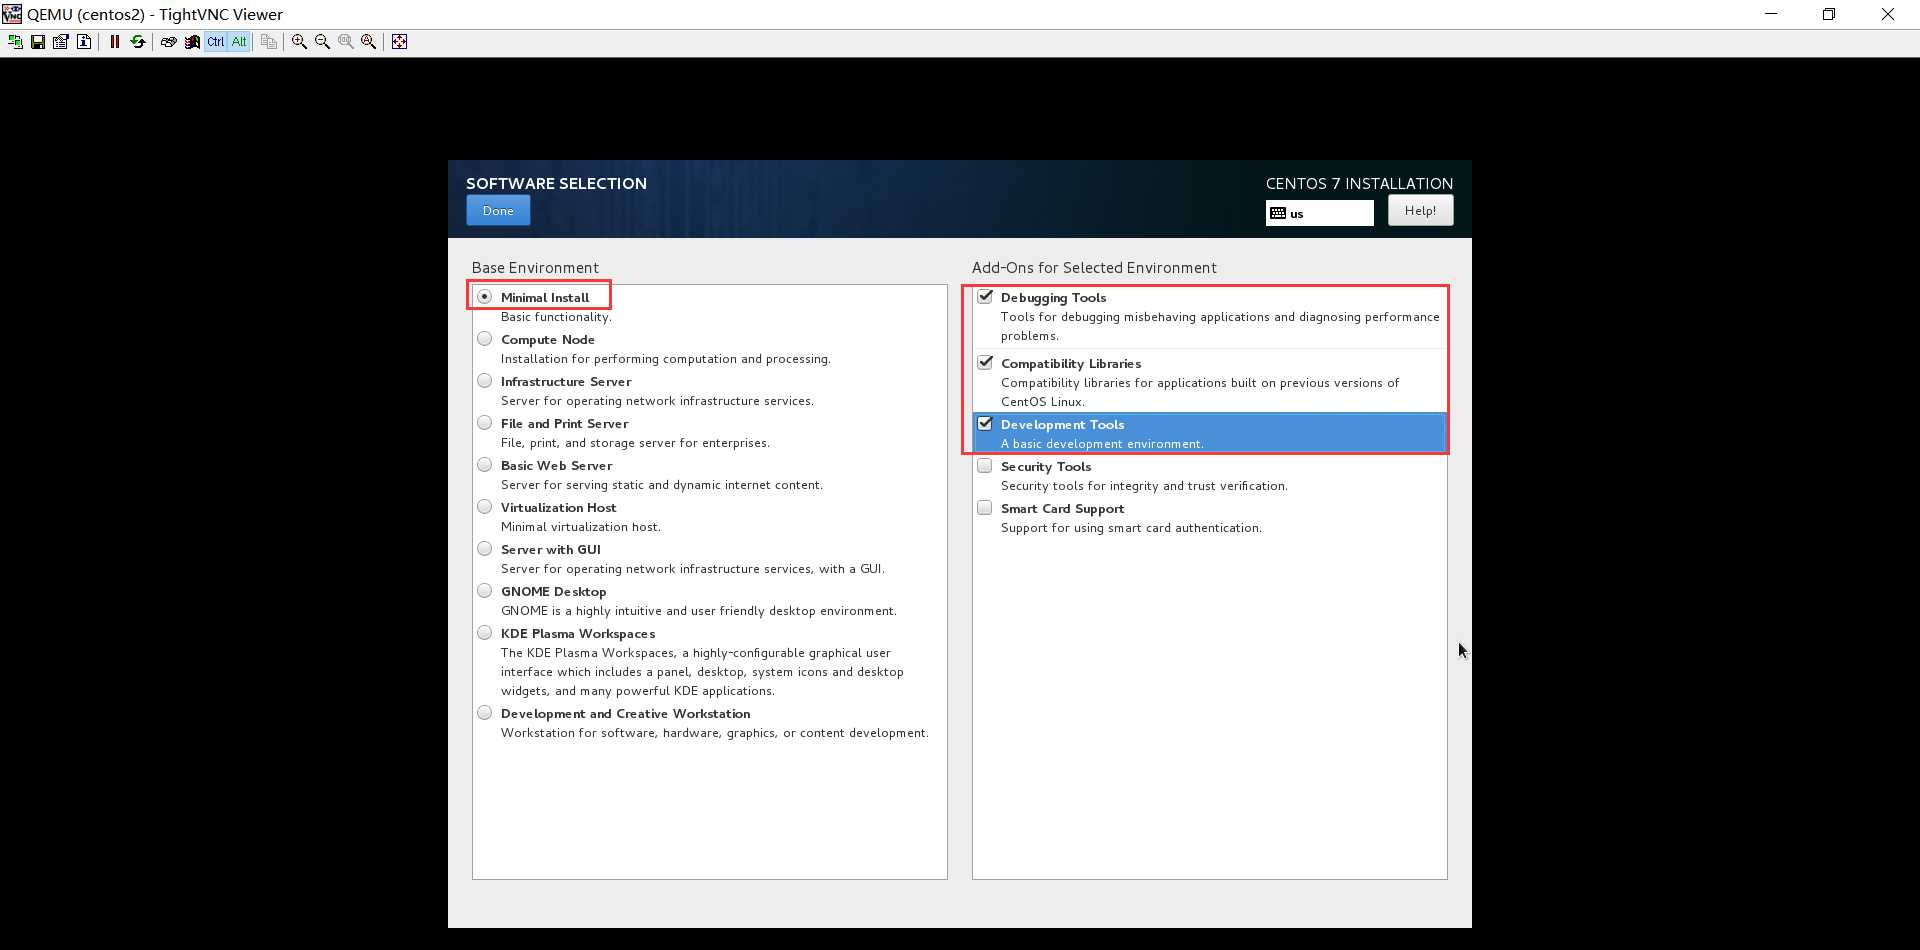
Task: Enable the Security Tools add-on
Action: click(x=985, y=466)
